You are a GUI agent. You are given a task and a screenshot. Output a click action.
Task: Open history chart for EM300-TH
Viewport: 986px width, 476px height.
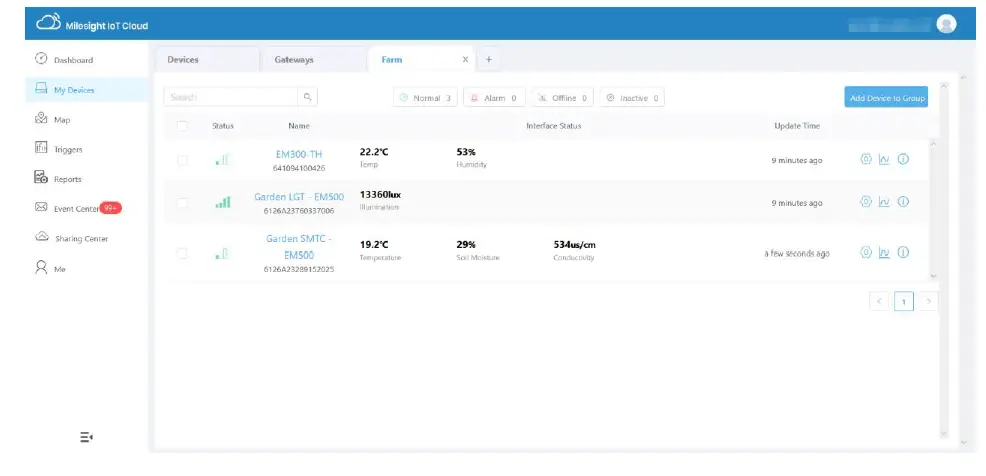884,160
